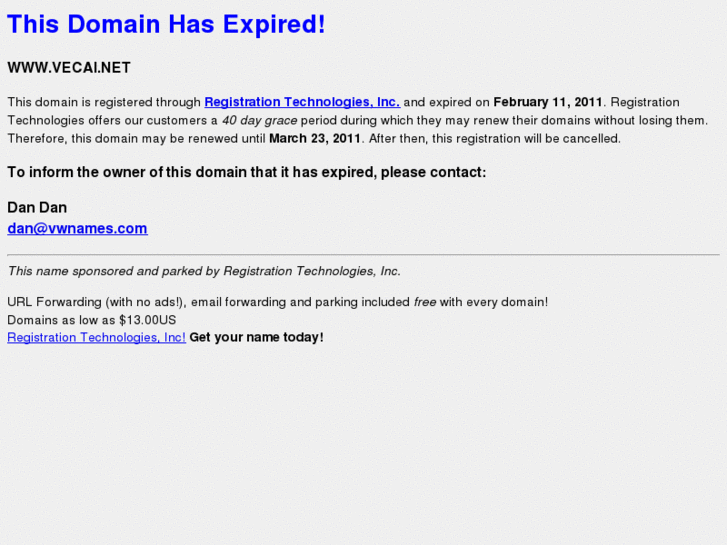Click the 'Domains as low as $13.00US' line
Image resolution: width=727 pixels, height=545 pixels.
pos(91,319)
